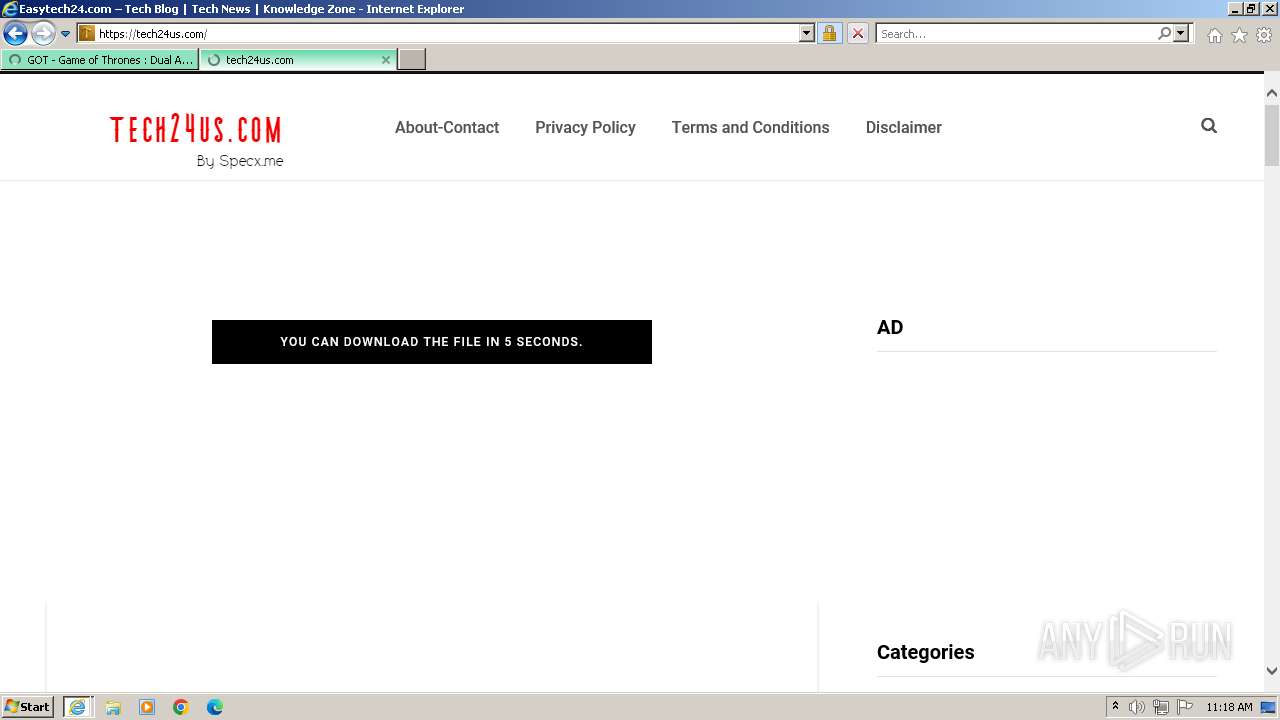The width and height of the screenshot is (1280, 720).
Task: Go back with the browser Back arrow
Action: [15, 34]
